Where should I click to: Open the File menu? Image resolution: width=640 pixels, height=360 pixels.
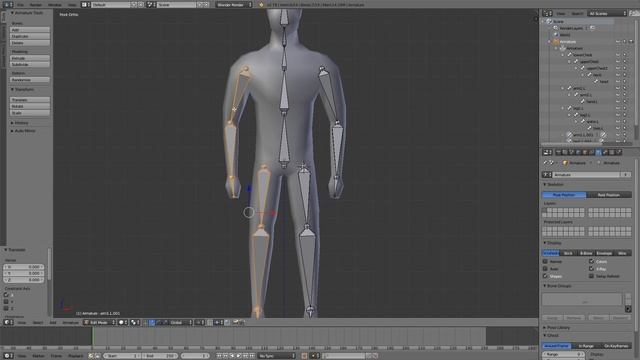click(x=20, y=4)
